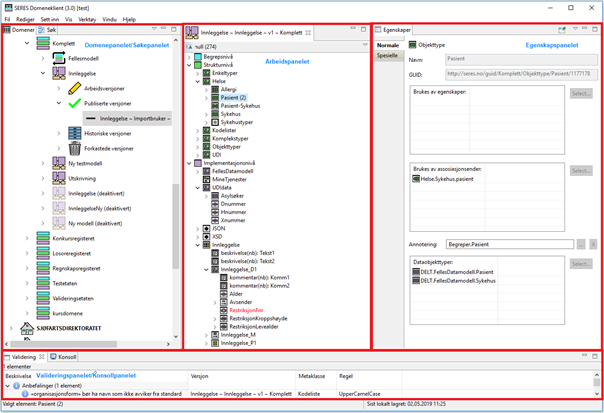604x413 pixels.
Task: Select the Pasient (2) tree item
Action: (x=233, y=97)
